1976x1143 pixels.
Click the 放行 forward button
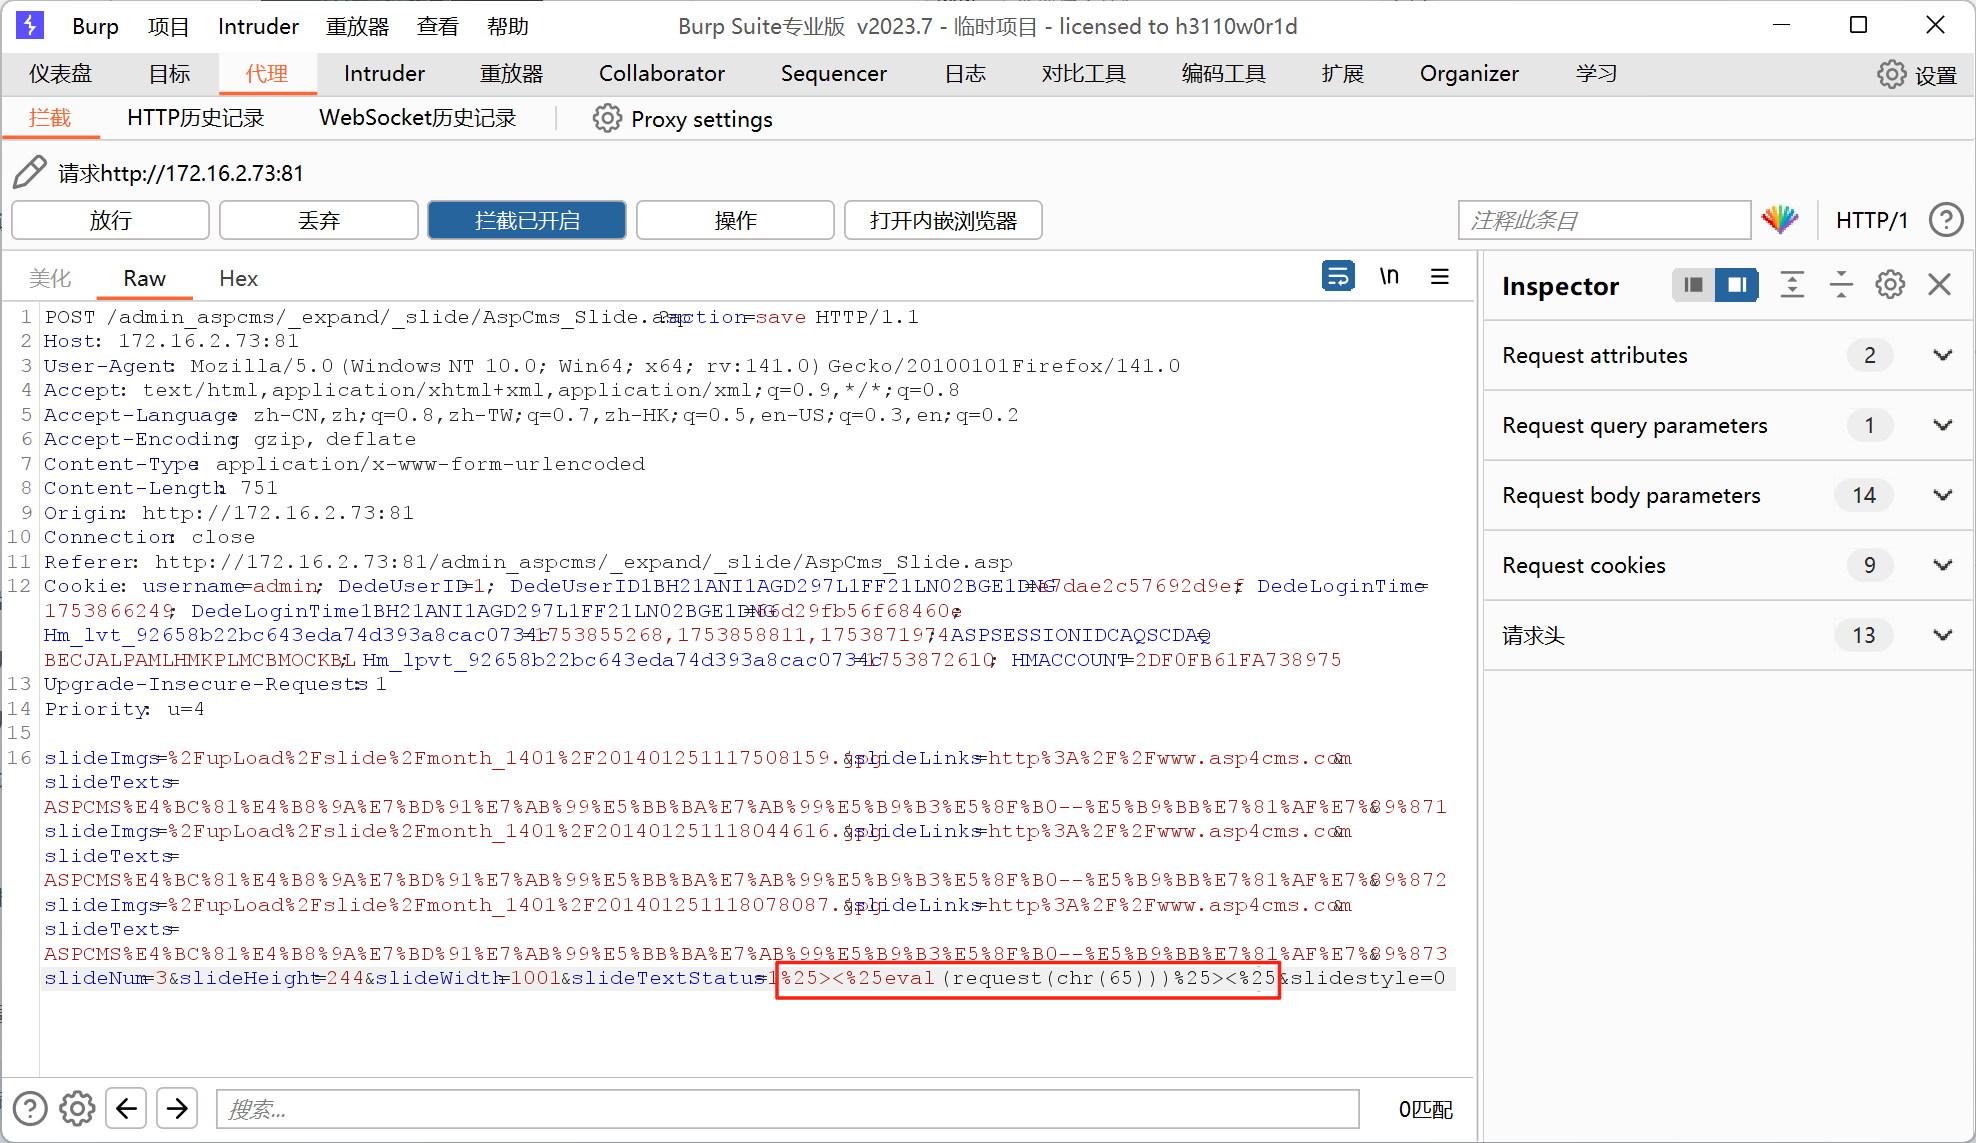coord(110,220)
